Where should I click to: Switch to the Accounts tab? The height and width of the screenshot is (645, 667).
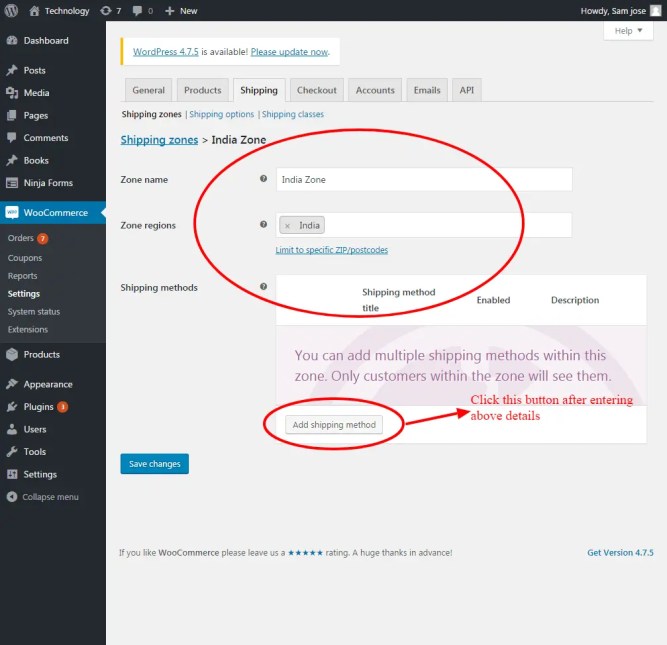pyautogui.click(x=375, y=90)
